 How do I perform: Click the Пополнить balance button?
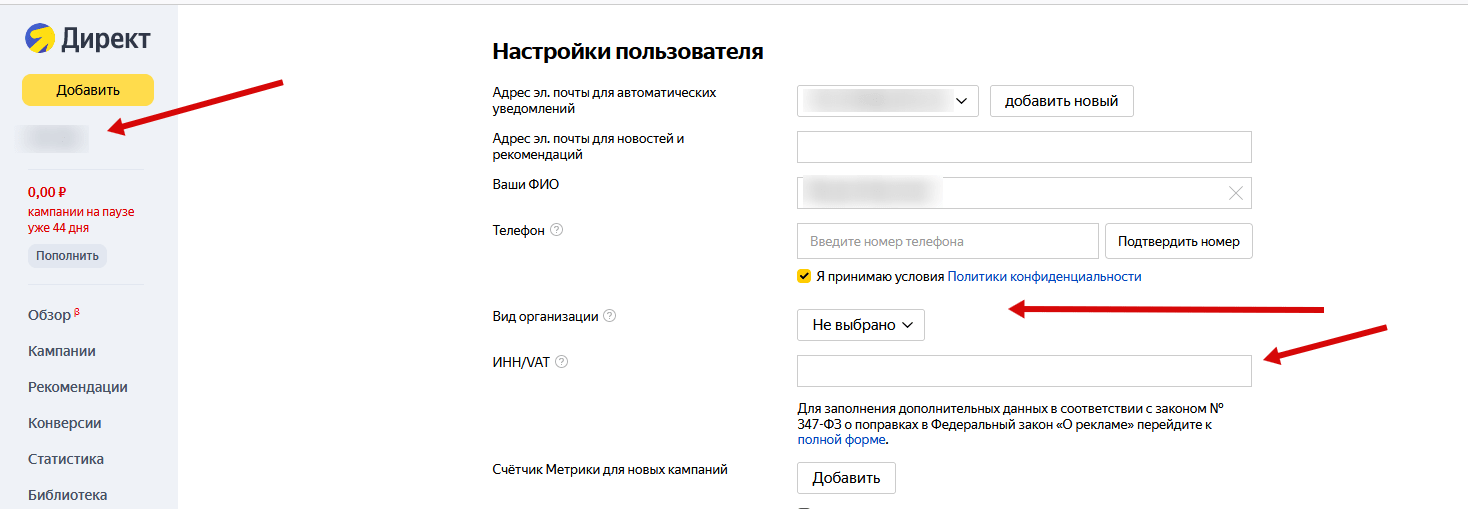pyautogui.click(x=67, y=255)
